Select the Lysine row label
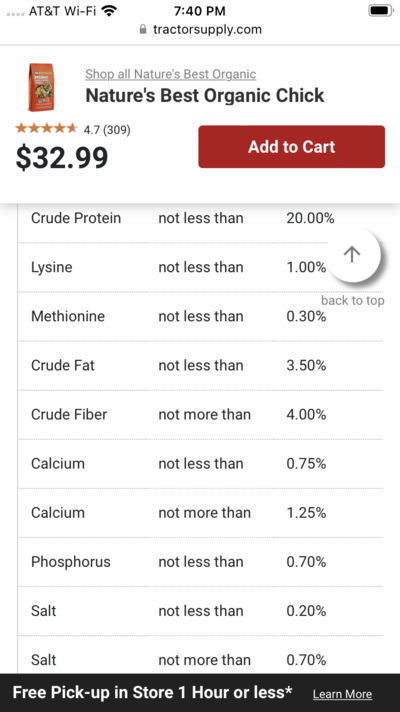 point(52,267)
